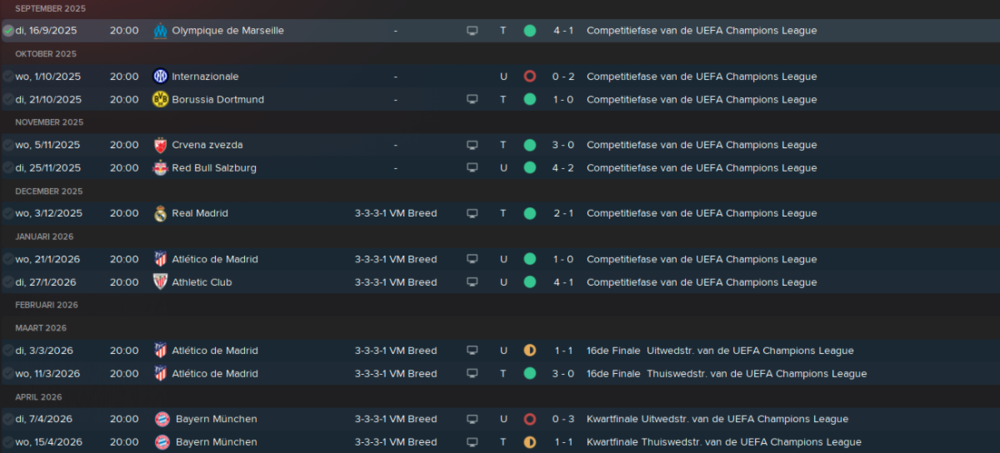The width and height of the screenshot is (1000, 453).
Task: Select the Real Madrid crest icon
Action: (x=160, y=214)
